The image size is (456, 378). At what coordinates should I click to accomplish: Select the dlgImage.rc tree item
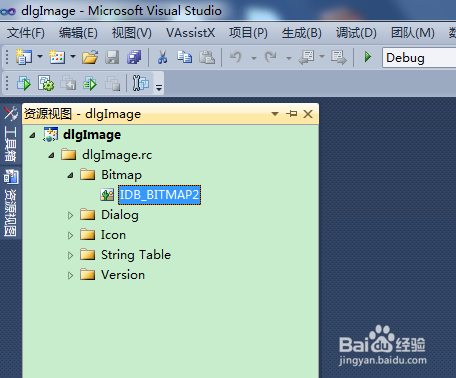click(x=117, y=155)
